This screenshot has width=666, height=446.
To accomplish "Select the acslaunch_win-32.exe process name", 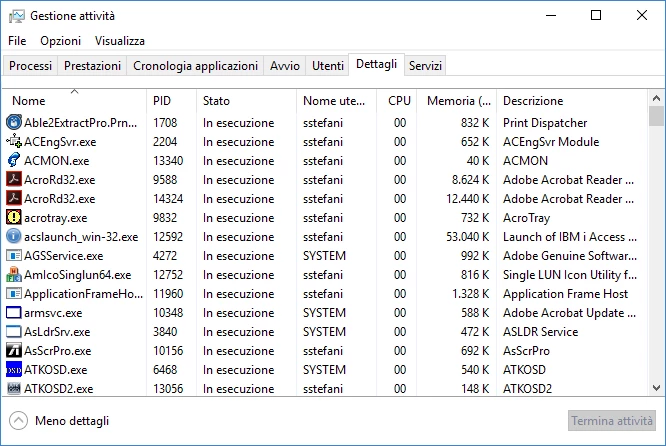I will pos(81,237).
